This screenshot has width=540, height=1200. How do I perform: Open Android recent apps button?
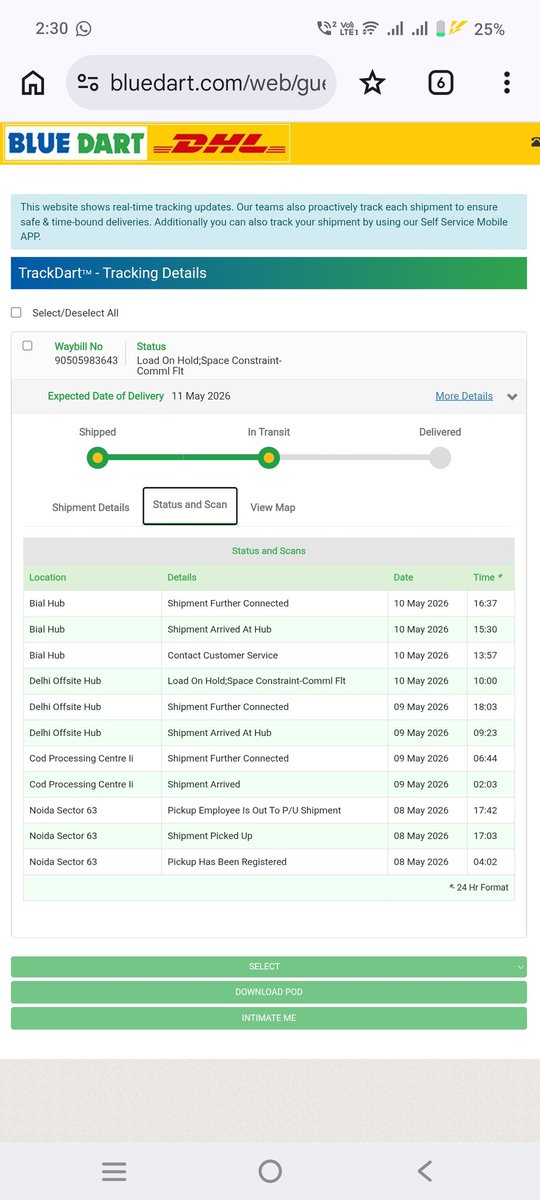114,1171
